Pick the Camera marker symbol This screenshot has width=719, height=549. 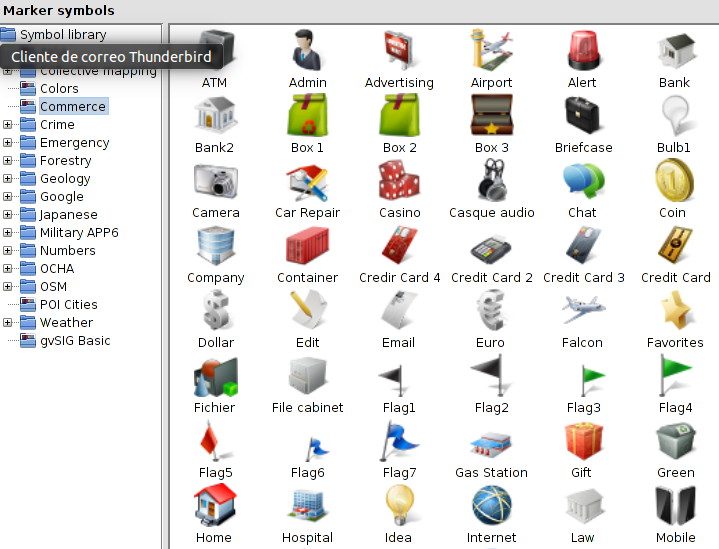point(215,183)
